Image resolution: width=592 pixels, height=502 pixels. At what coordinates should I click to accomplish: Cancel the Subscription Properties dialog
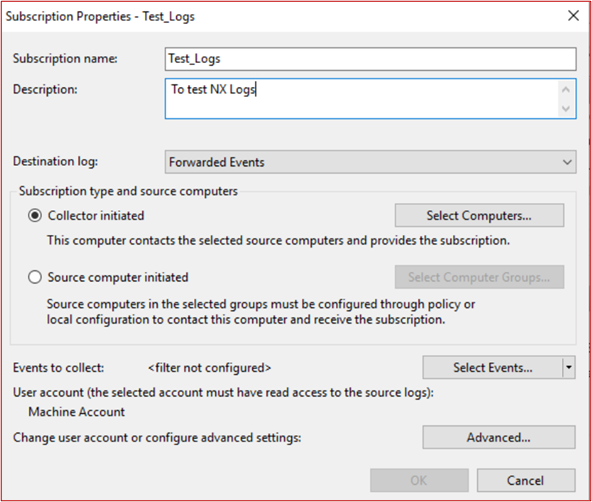(x=526, y=480)
